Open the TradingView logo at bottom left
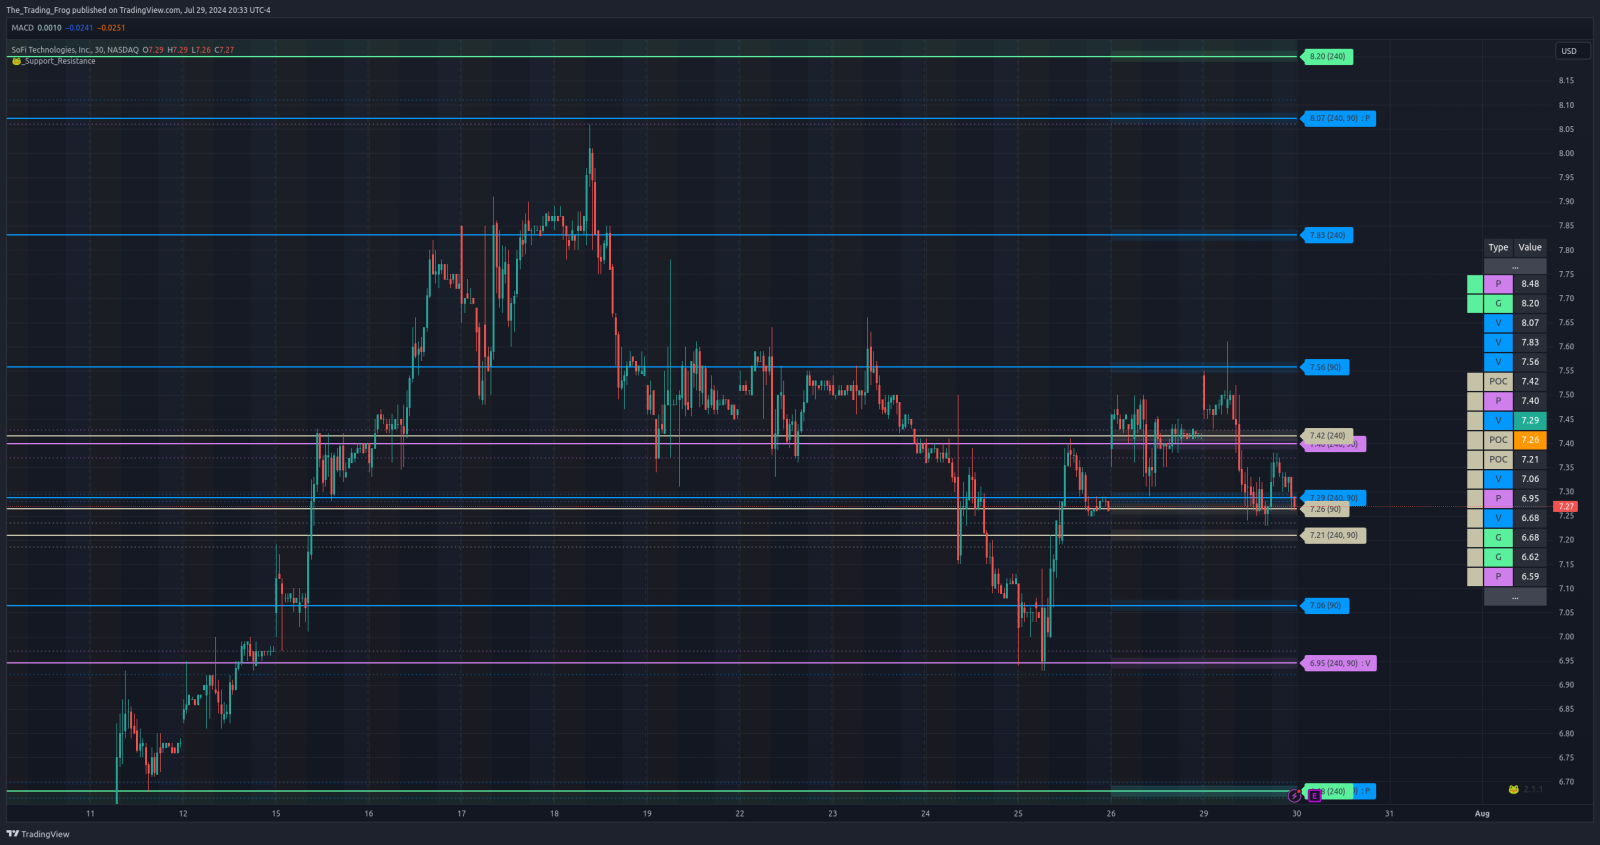Image resolution: width=1600 pixels, height=845 pixels. (38, 834)
